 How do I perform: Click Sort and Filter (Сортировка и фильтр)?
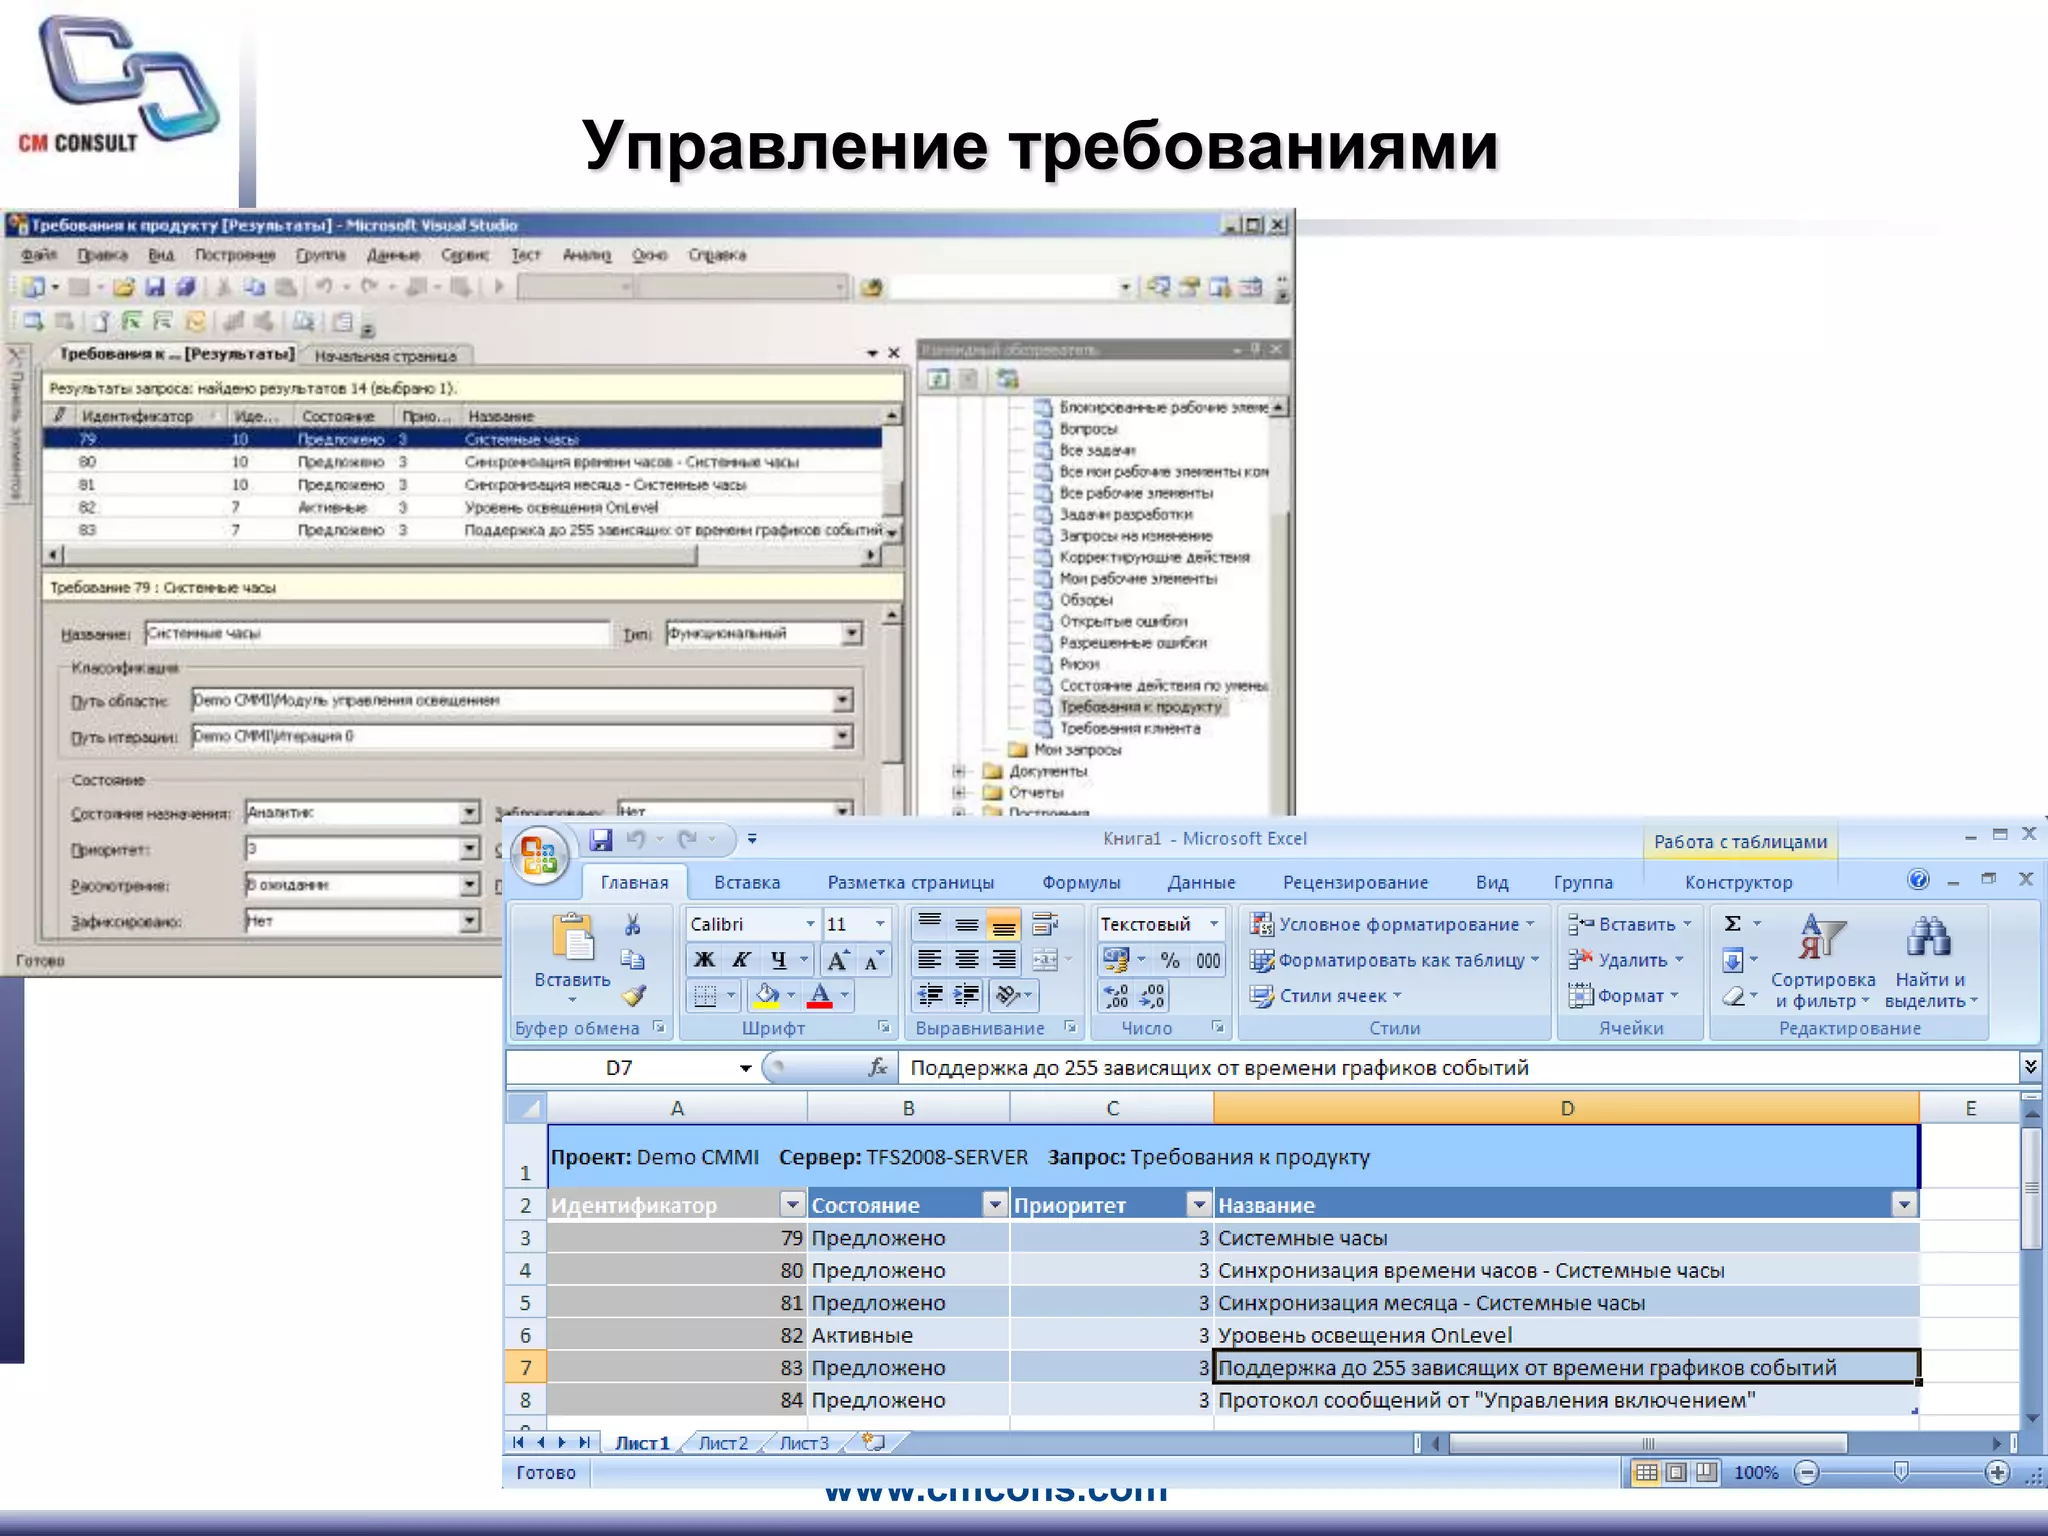[1822, 962]
